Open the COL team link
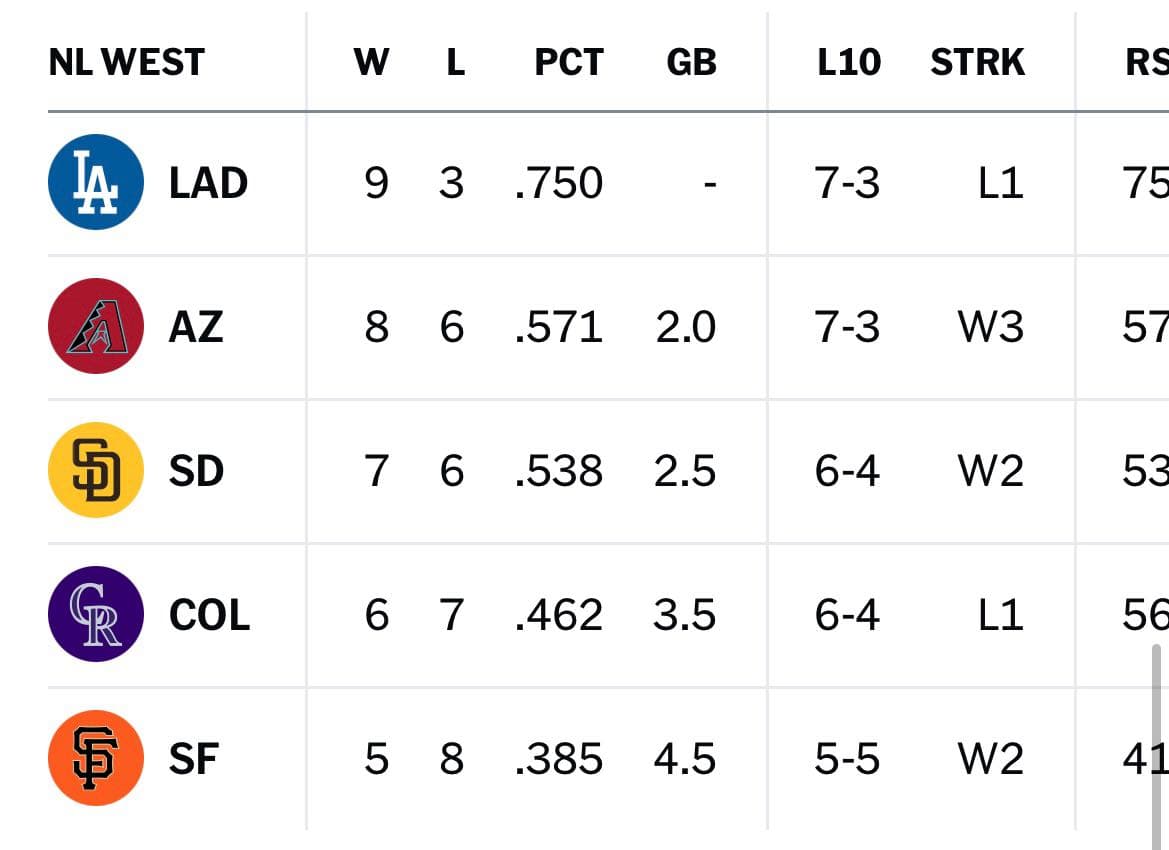This screenshot has width=1169, height=850. [x=209, y=615]
